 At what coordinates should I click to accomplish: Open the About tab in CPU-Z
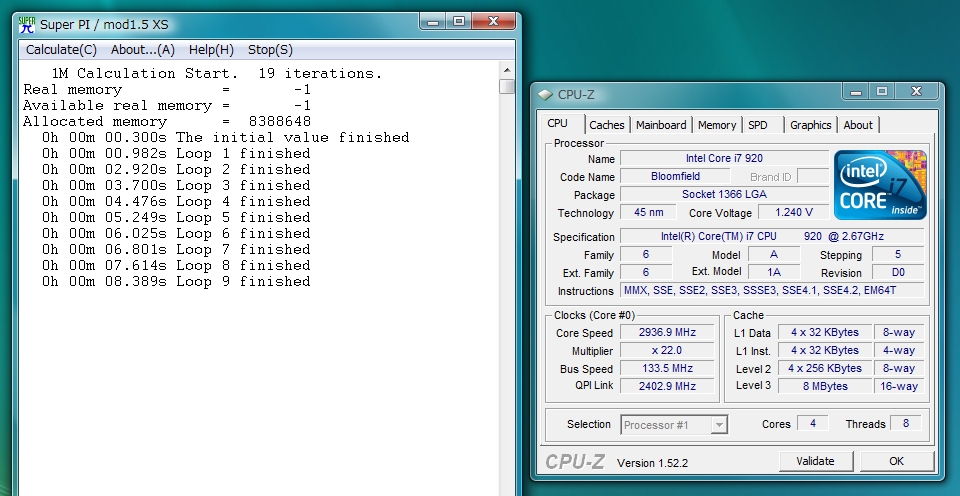pos(858,125)
